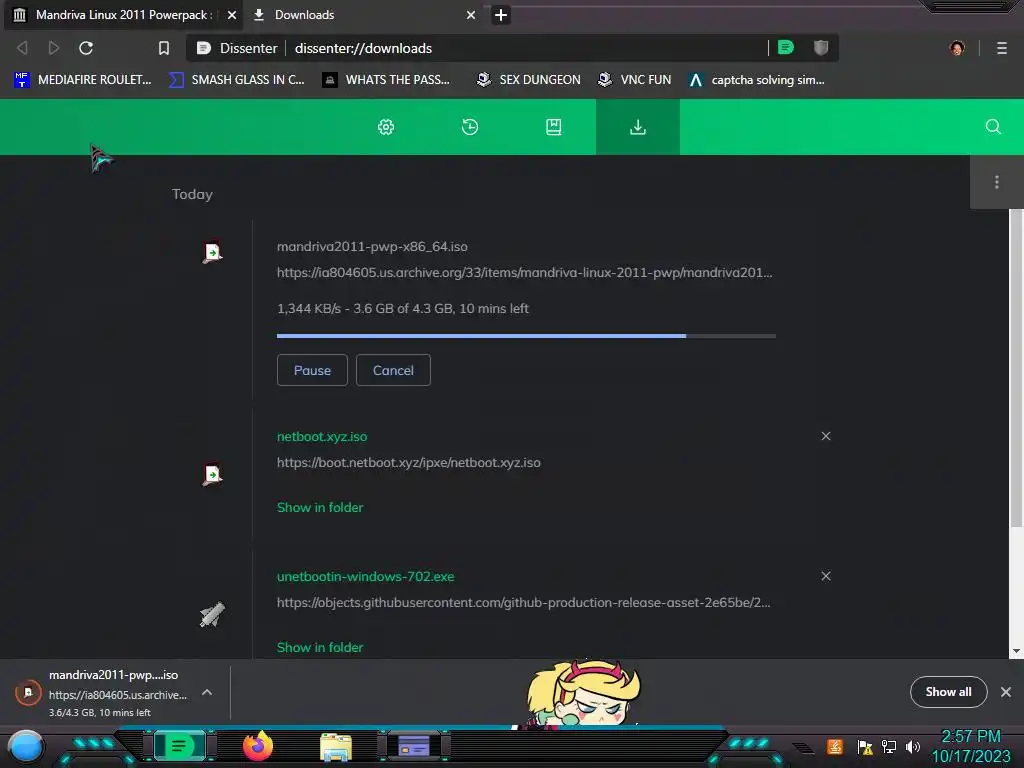Reload the current page
This screenshot has height=768, width=1024.
86,48
